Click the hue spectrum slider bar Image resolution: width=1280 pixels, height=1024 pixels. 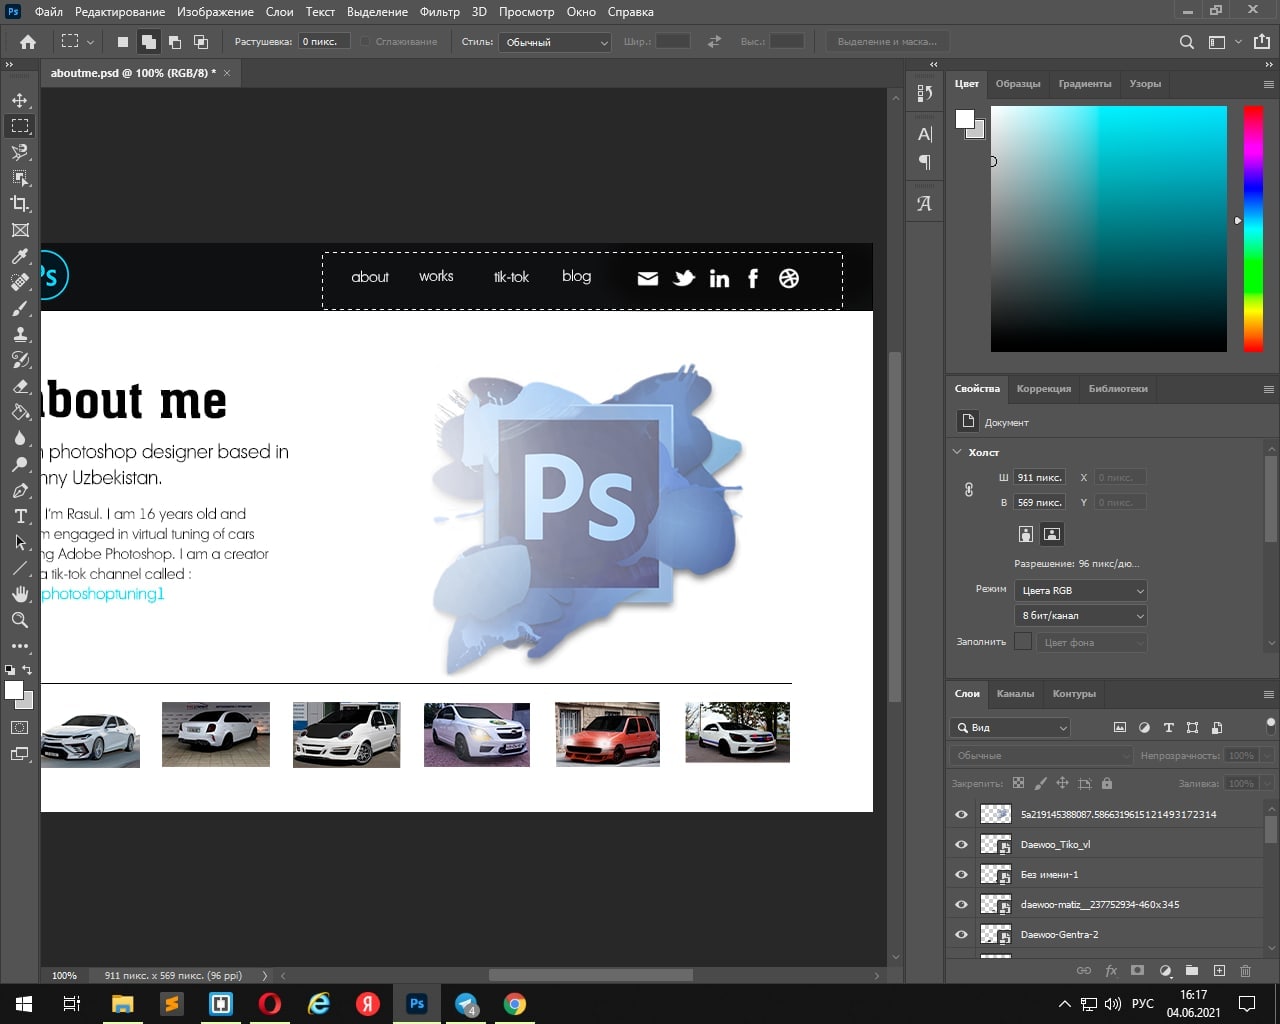[x=1253, y=228]
